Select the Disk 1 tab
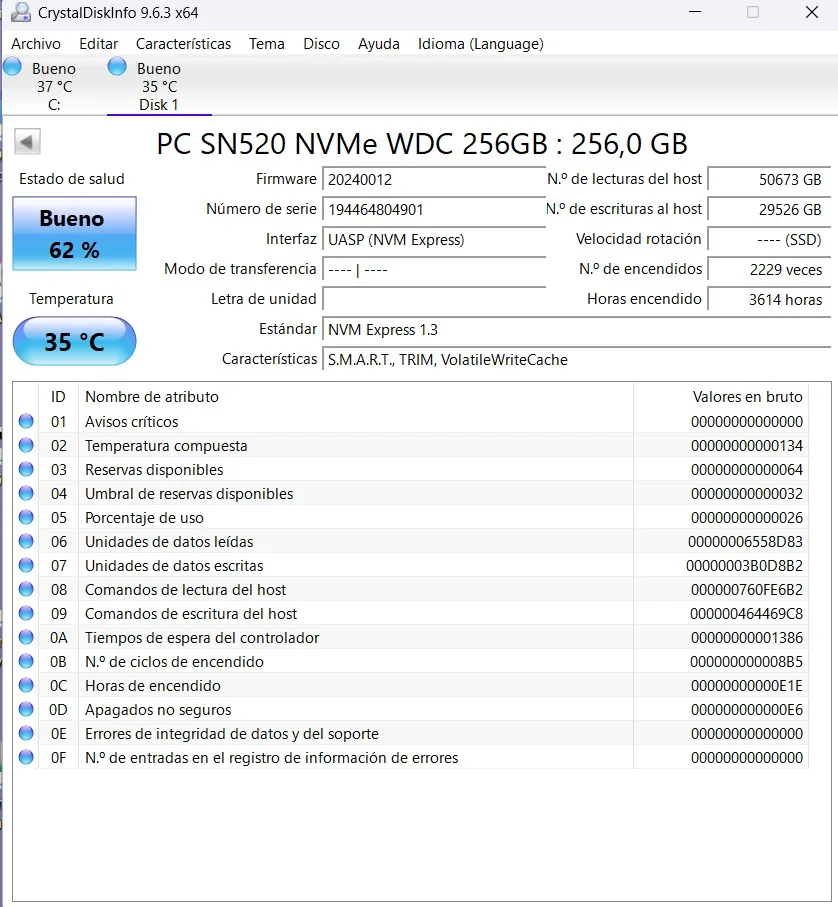 coord(159,86)
